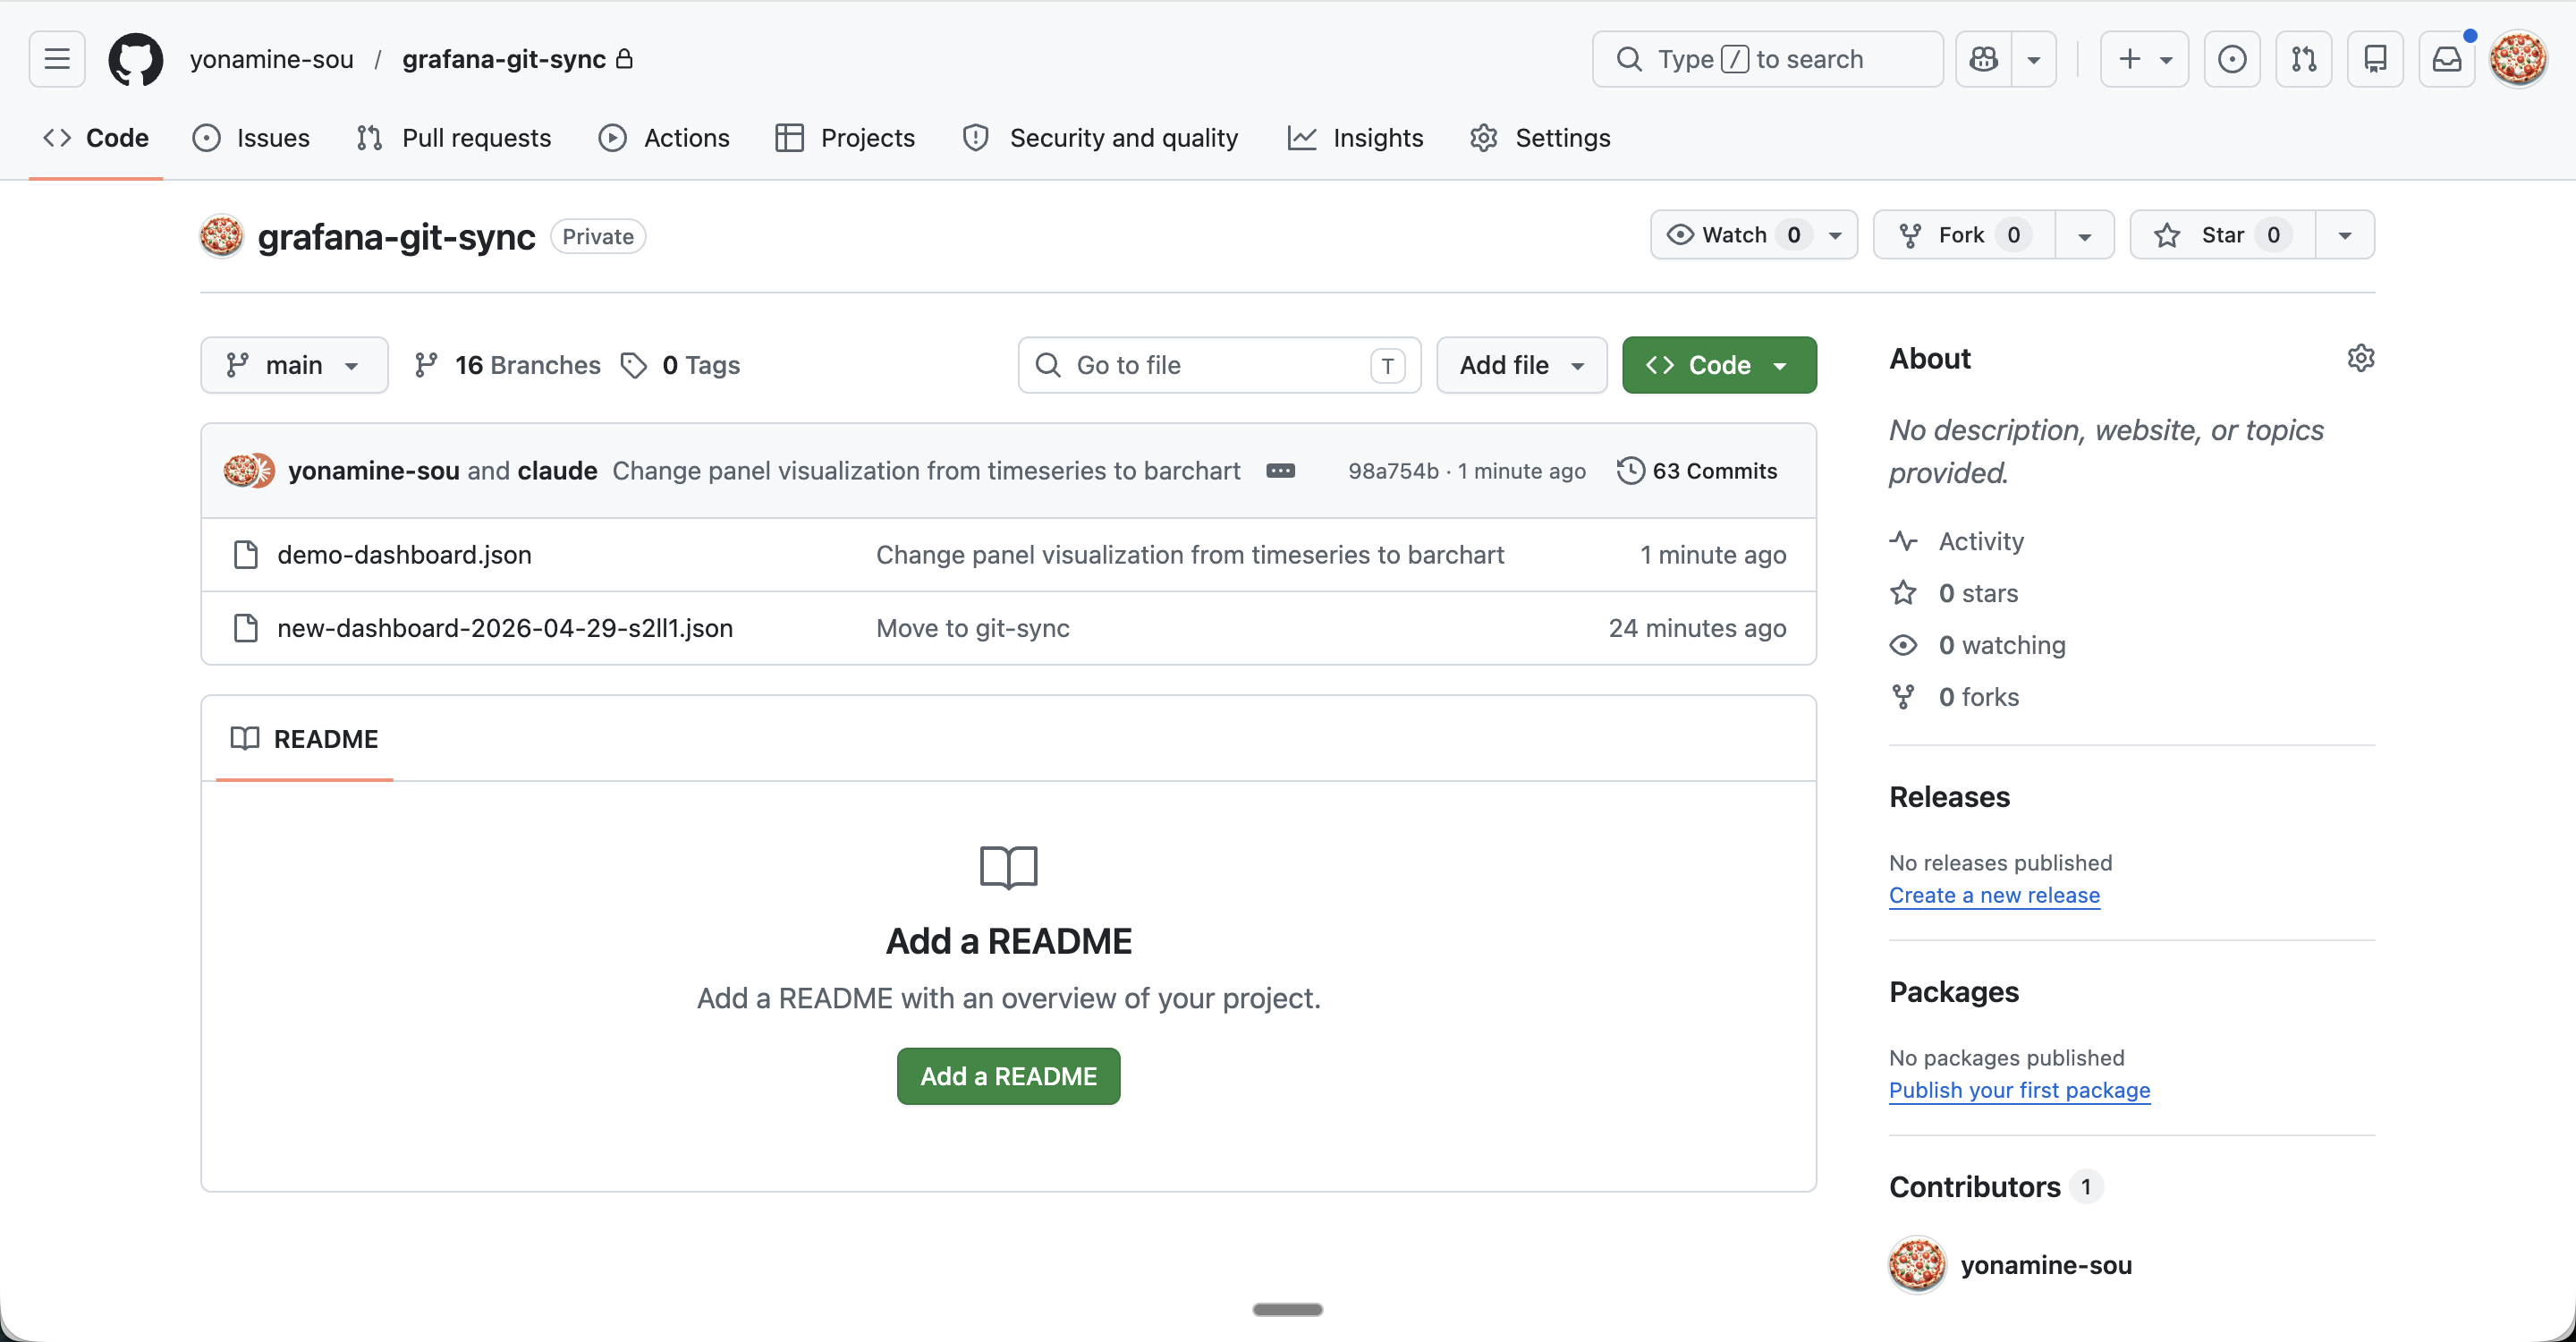Click the issues circle icon in header

[2231, 59]
